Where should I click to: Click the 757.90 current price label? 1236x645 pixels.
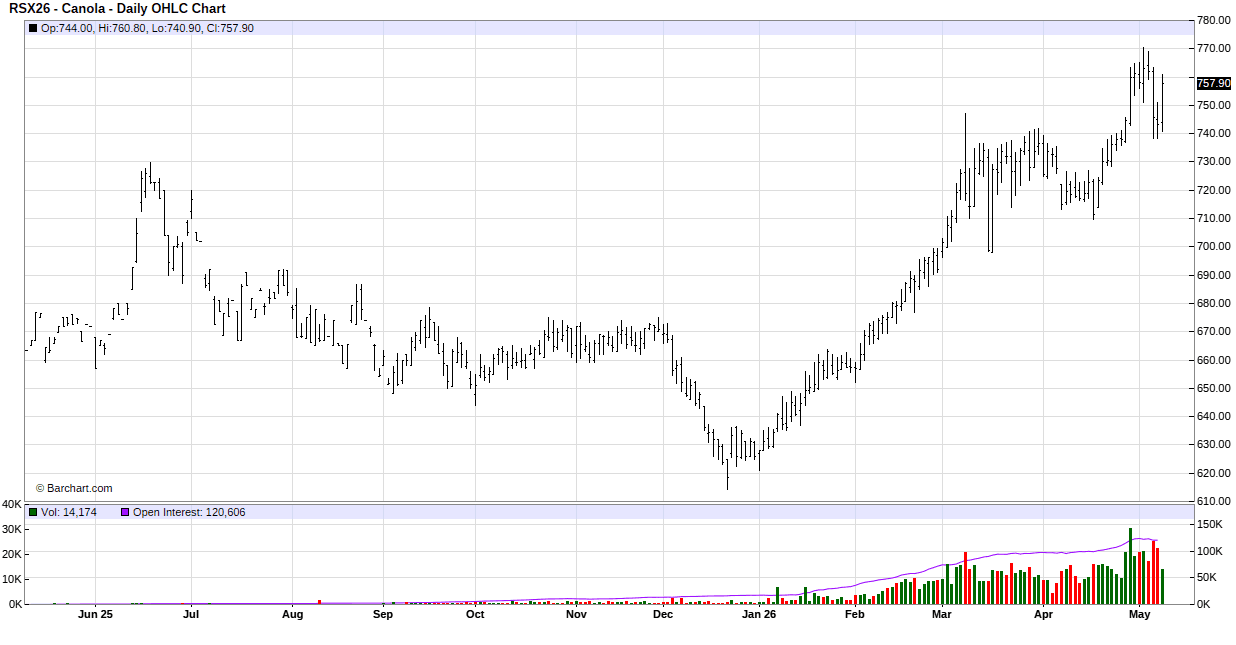click(x=1213, y=83)
